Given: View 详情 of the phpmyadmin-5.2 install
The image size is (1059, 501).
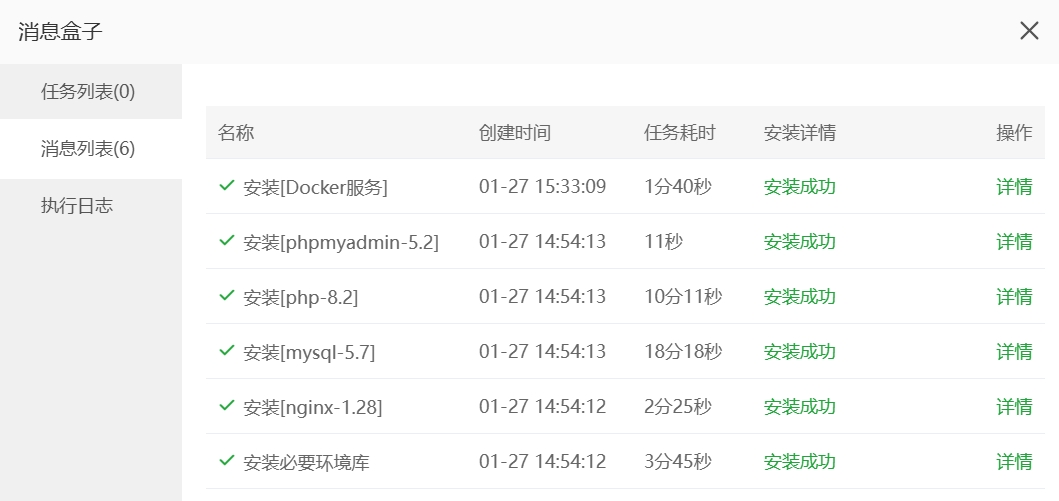Looking at the screenshot, I should tap(1014, 242).
